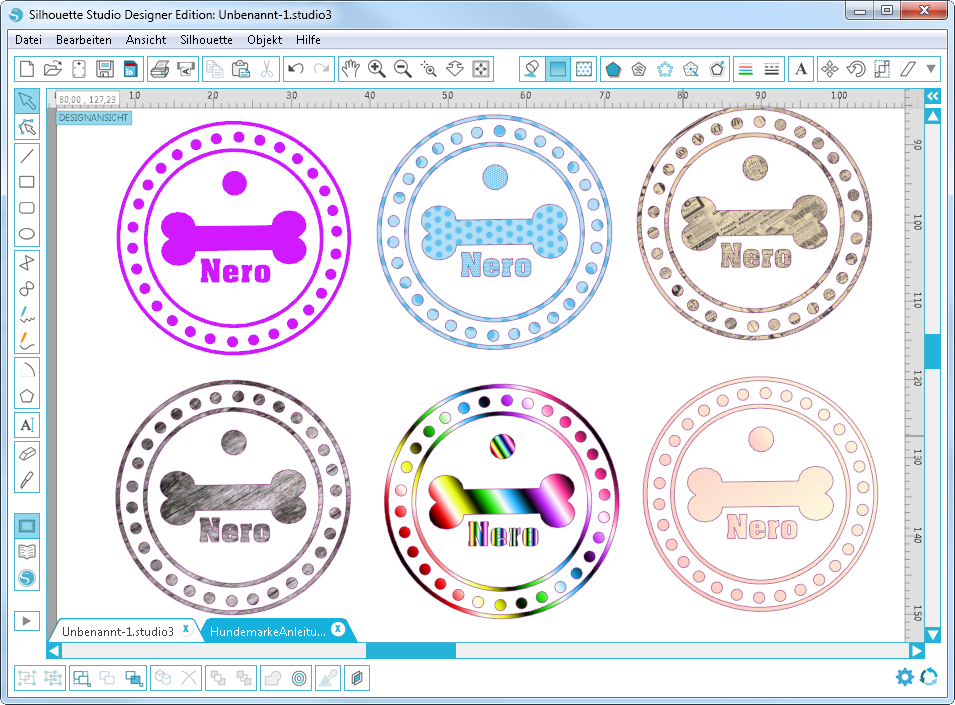Toggle the Library view button

coord(27,552)
